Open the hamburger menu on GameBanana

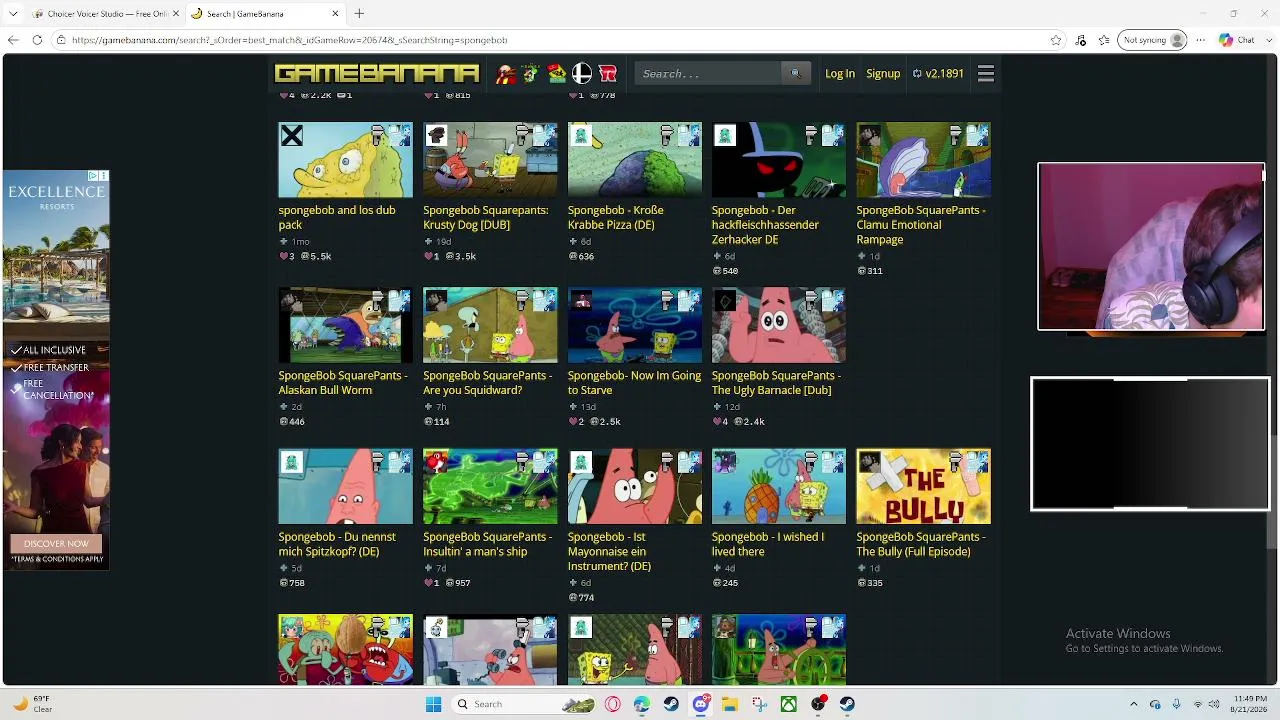pyautogui.click(x=986, y=73)
